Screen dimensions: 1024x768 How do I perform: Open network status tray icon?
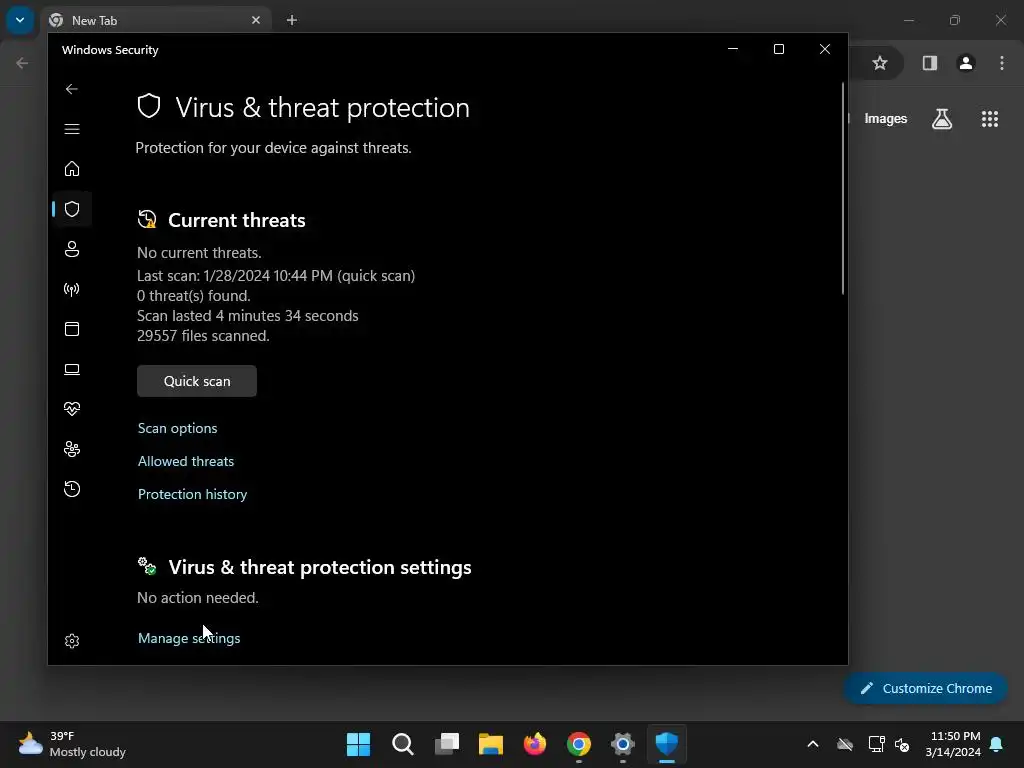click(x=876, y=744)
